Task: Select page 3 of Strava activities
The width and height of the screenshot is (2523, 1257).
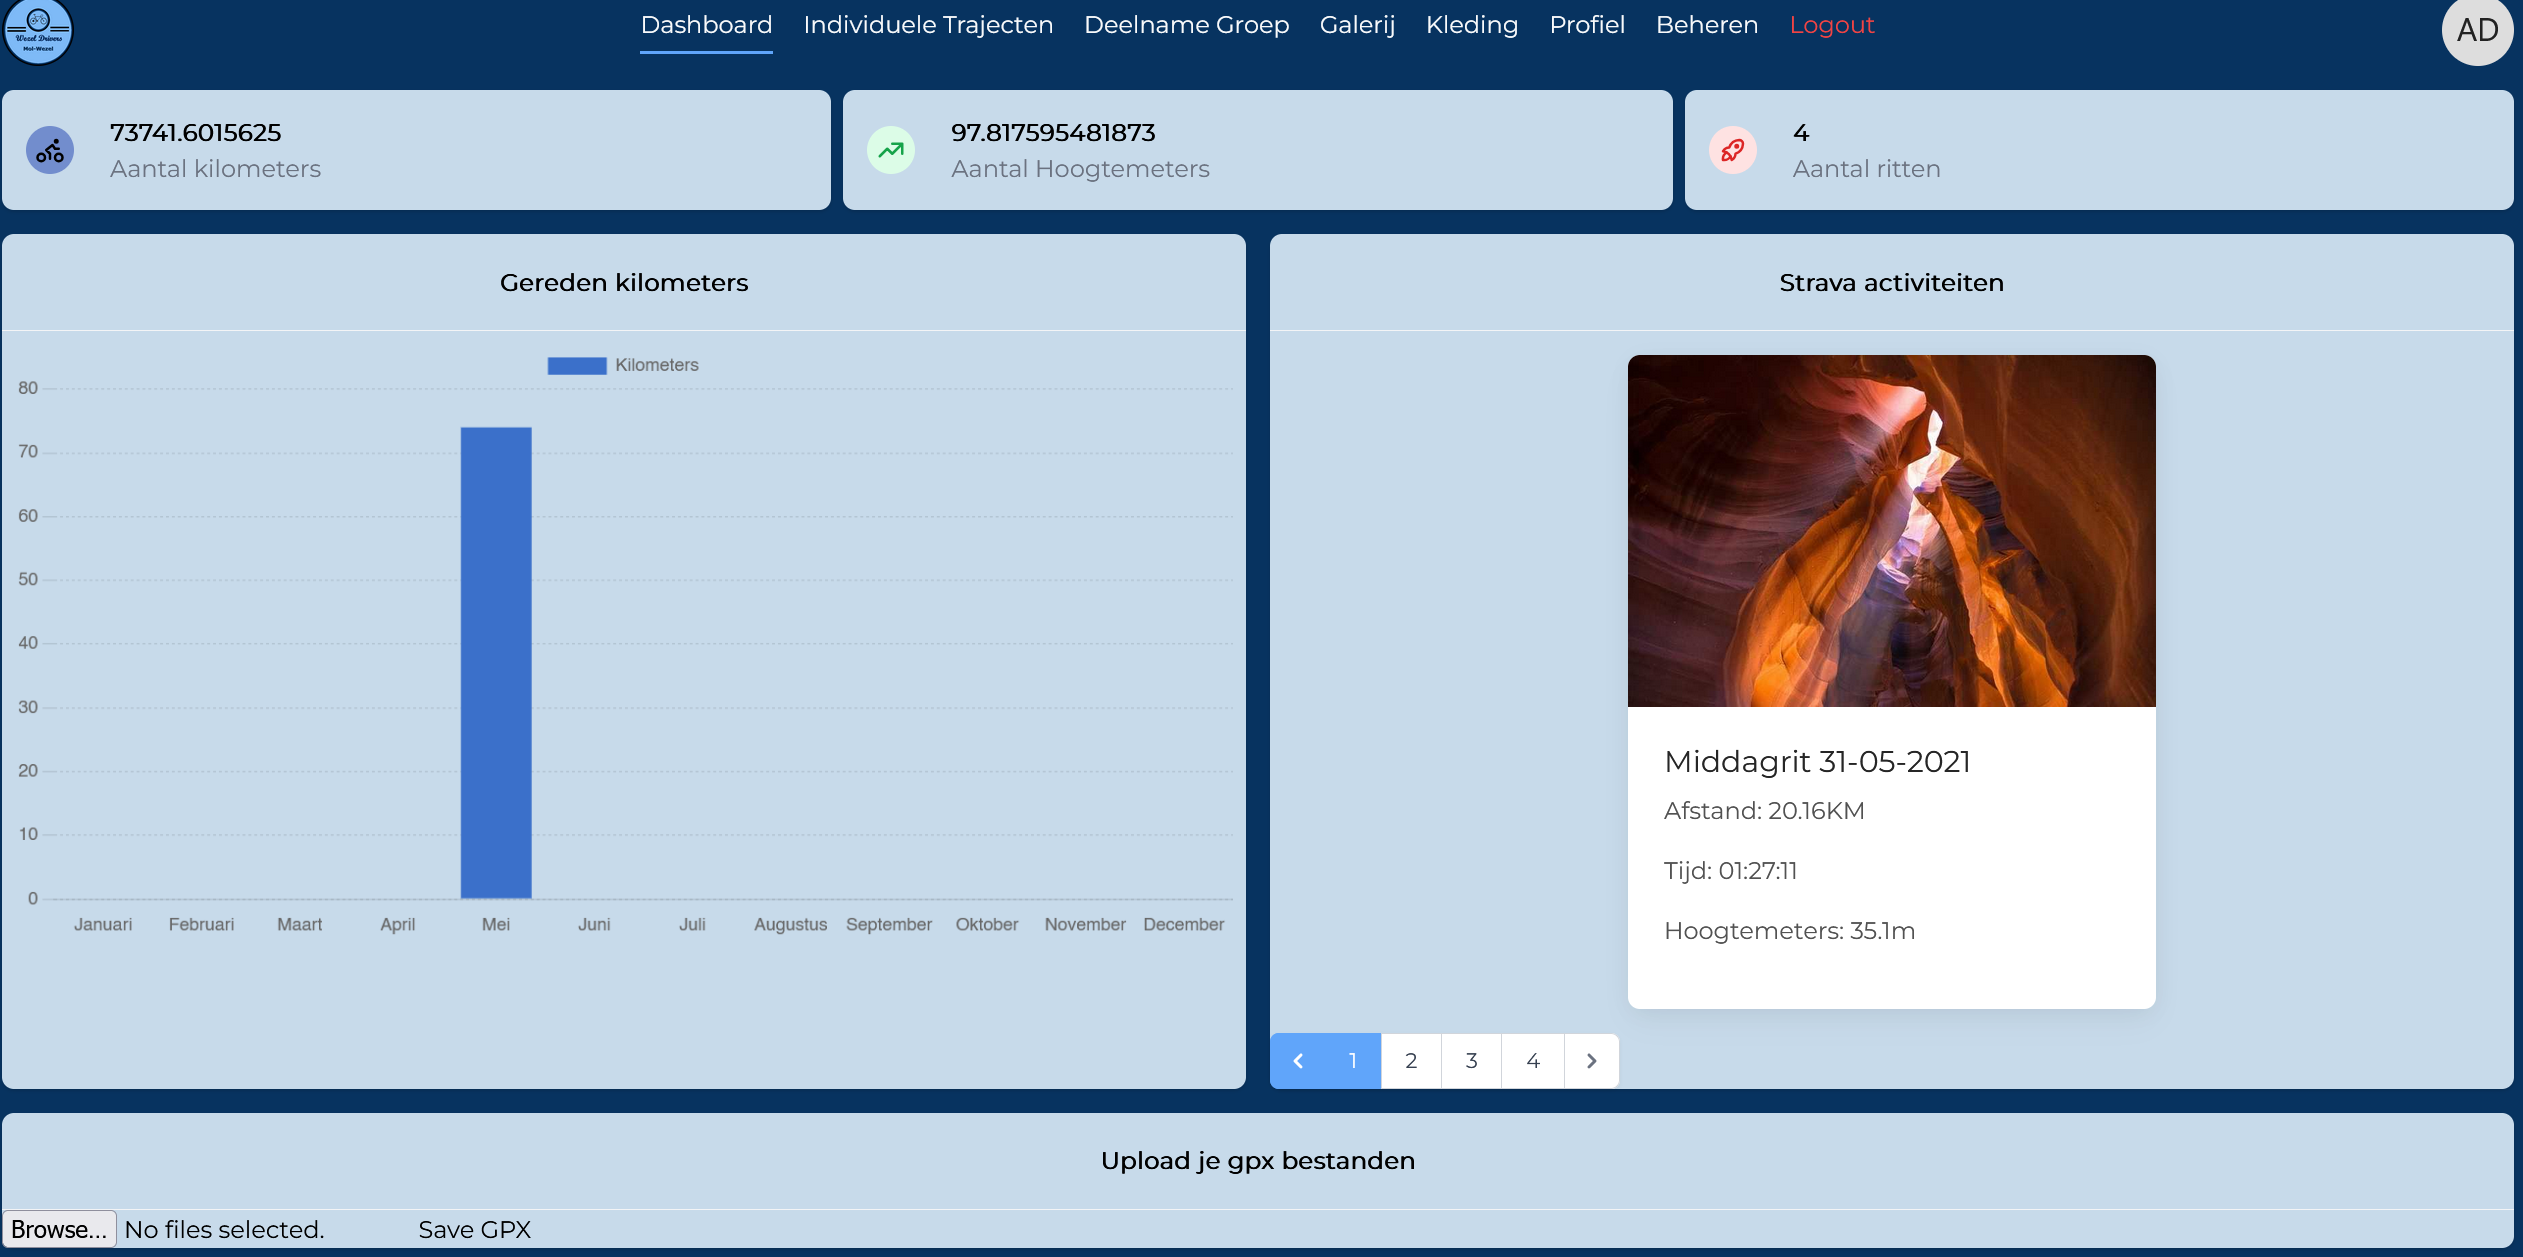Action: pos(1471,1061)
